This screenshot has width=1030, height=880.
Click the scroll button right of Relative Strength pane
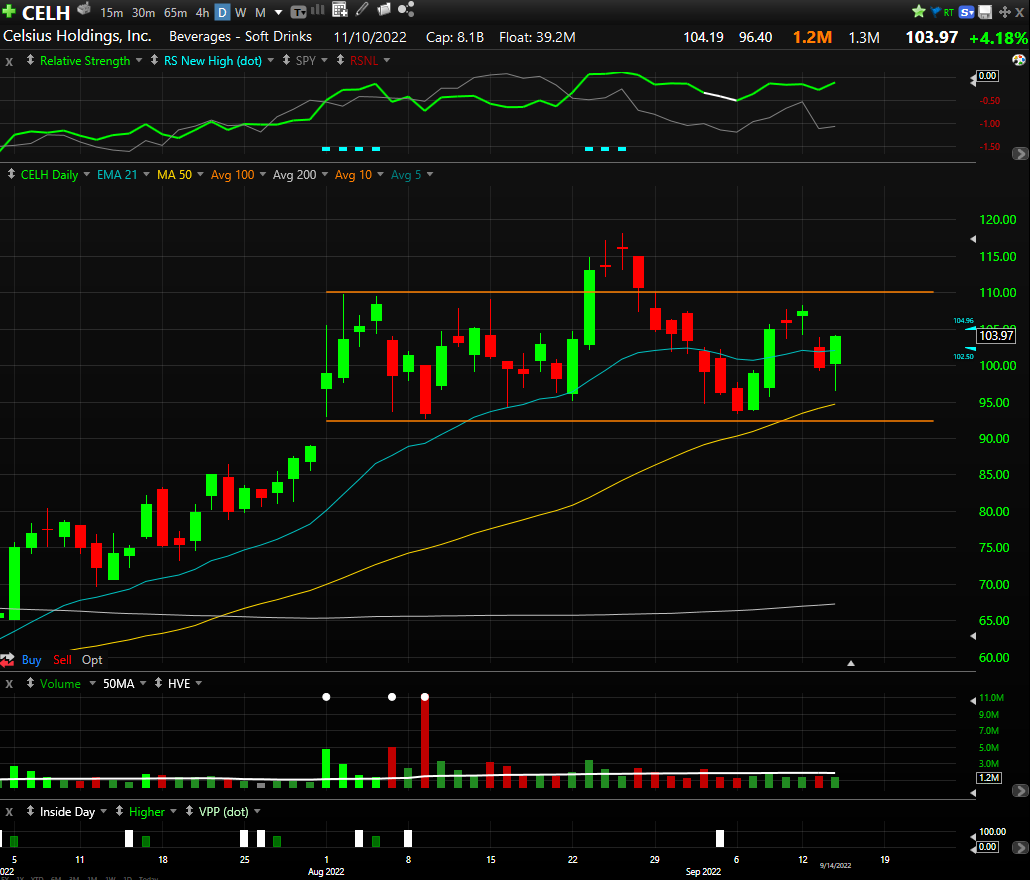click(1020, 154)
